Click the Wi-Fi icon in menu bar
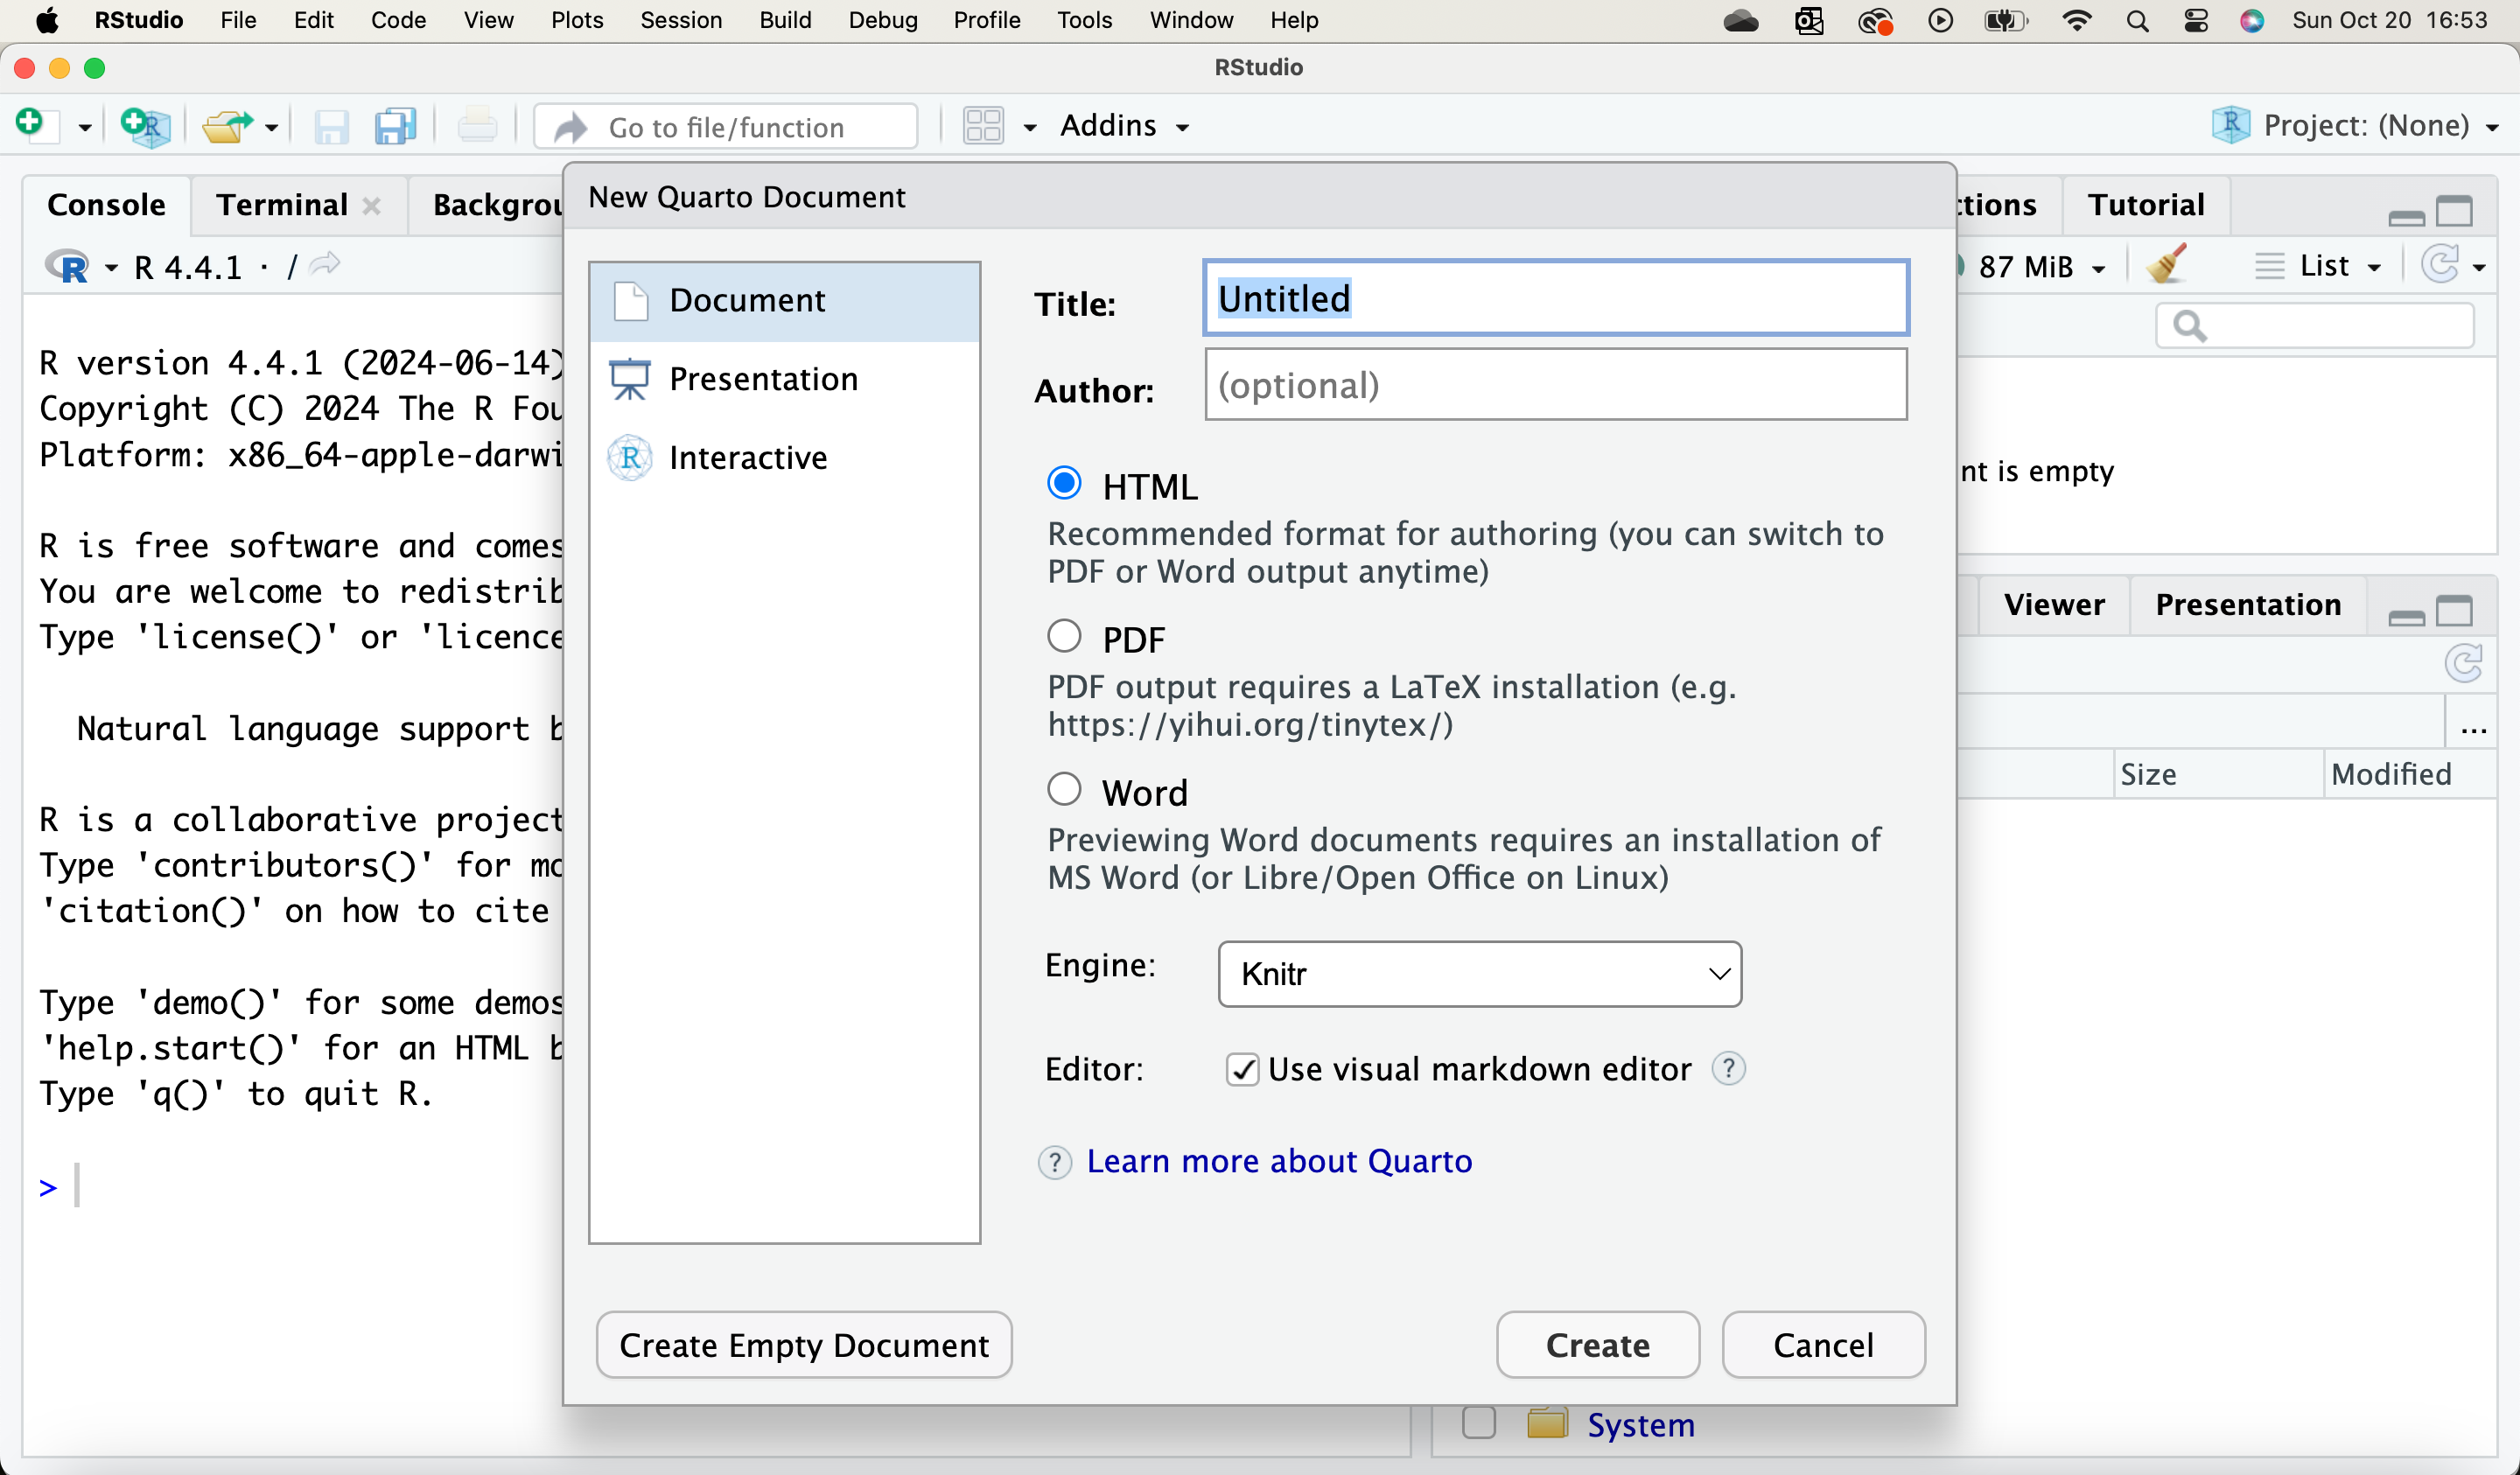The height and width of the screenshot is (1475, 2520). click(x=2077, y=20)
